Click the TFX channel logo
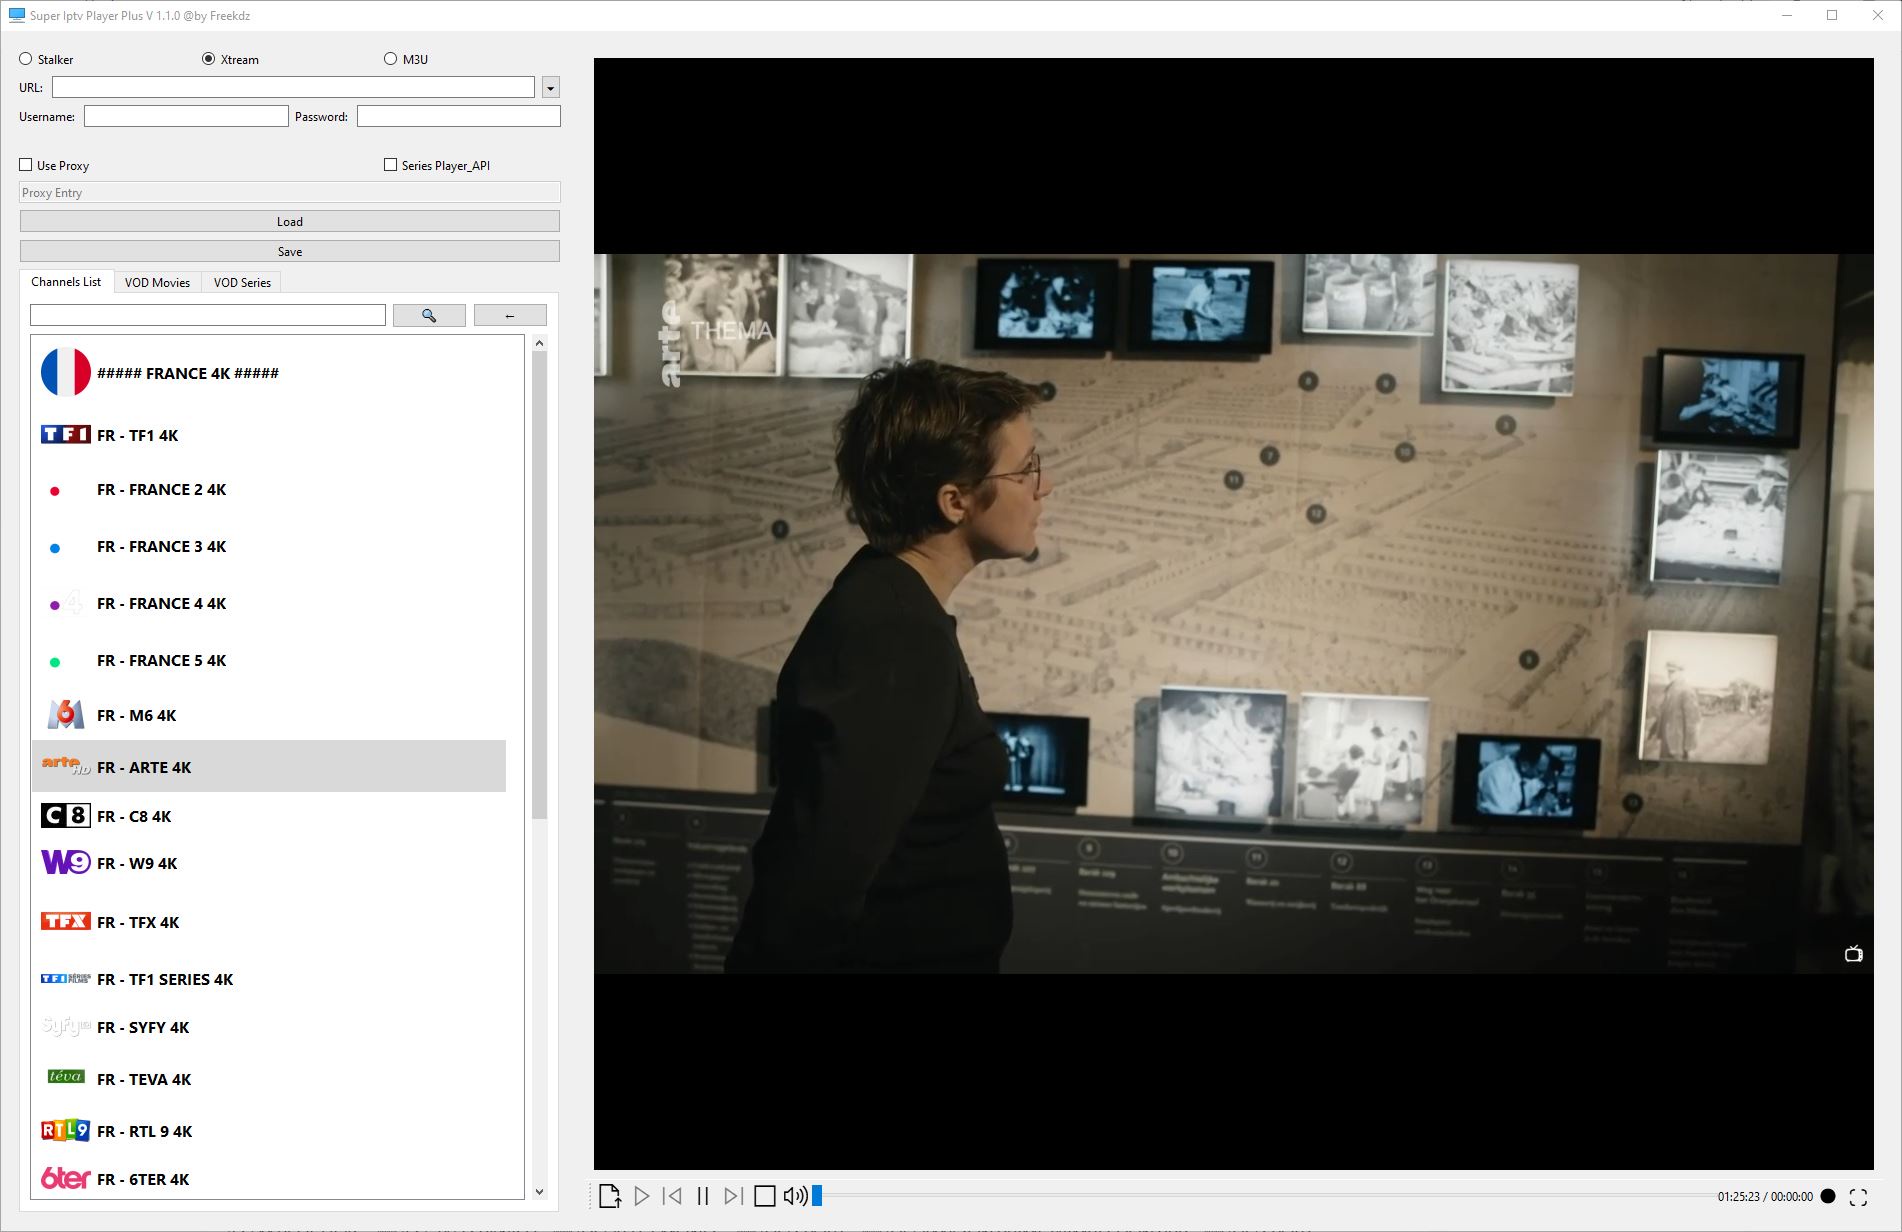 pyautogui.click(x=66, y=921)
